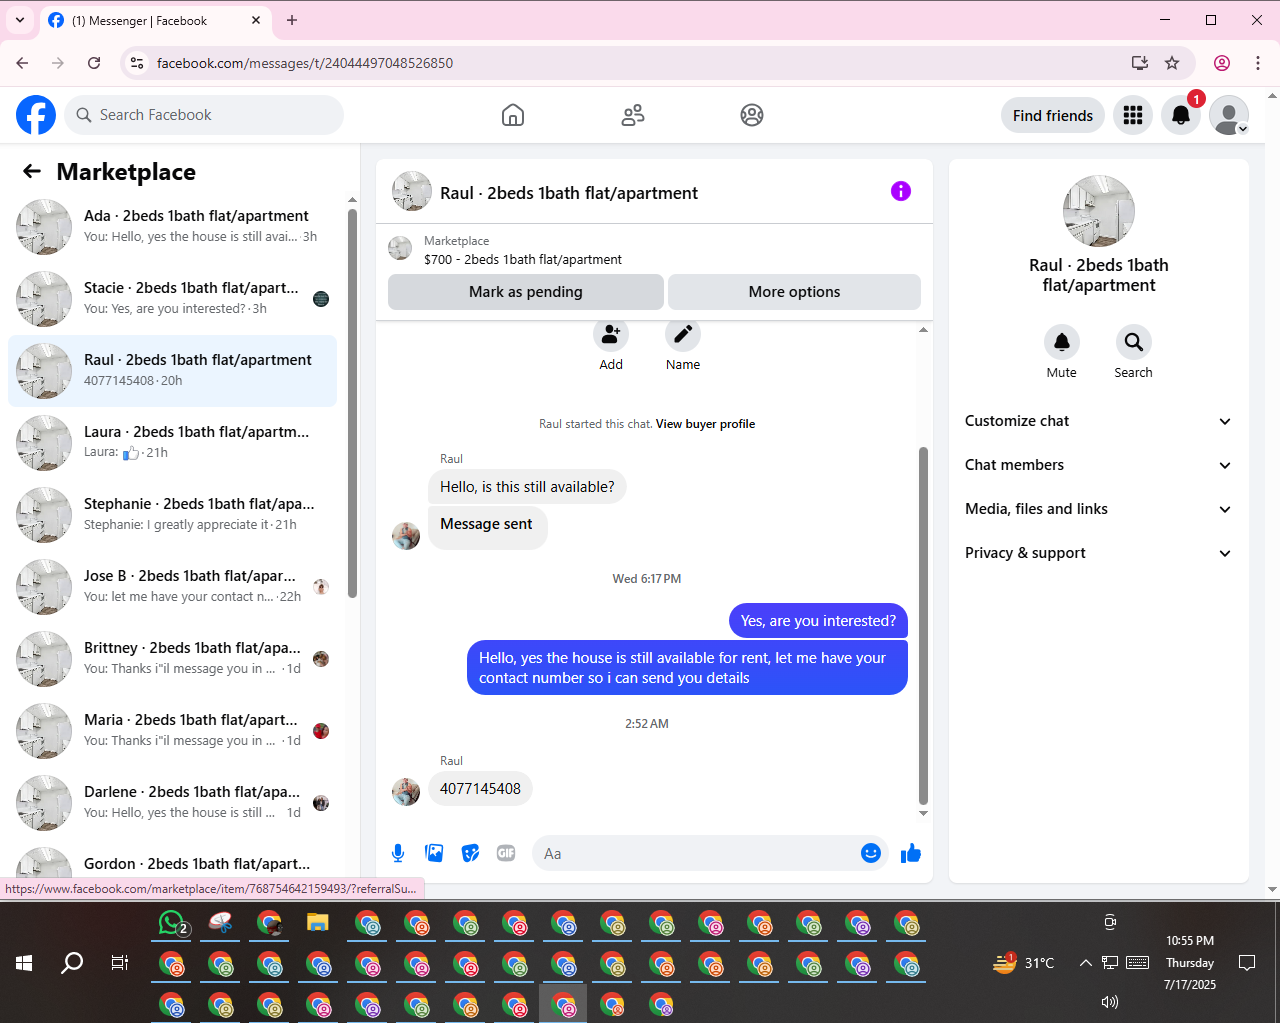Screen dimensions: 1280x1023
Task: Search in conversation from right panel
Action: coord(1134,342)
